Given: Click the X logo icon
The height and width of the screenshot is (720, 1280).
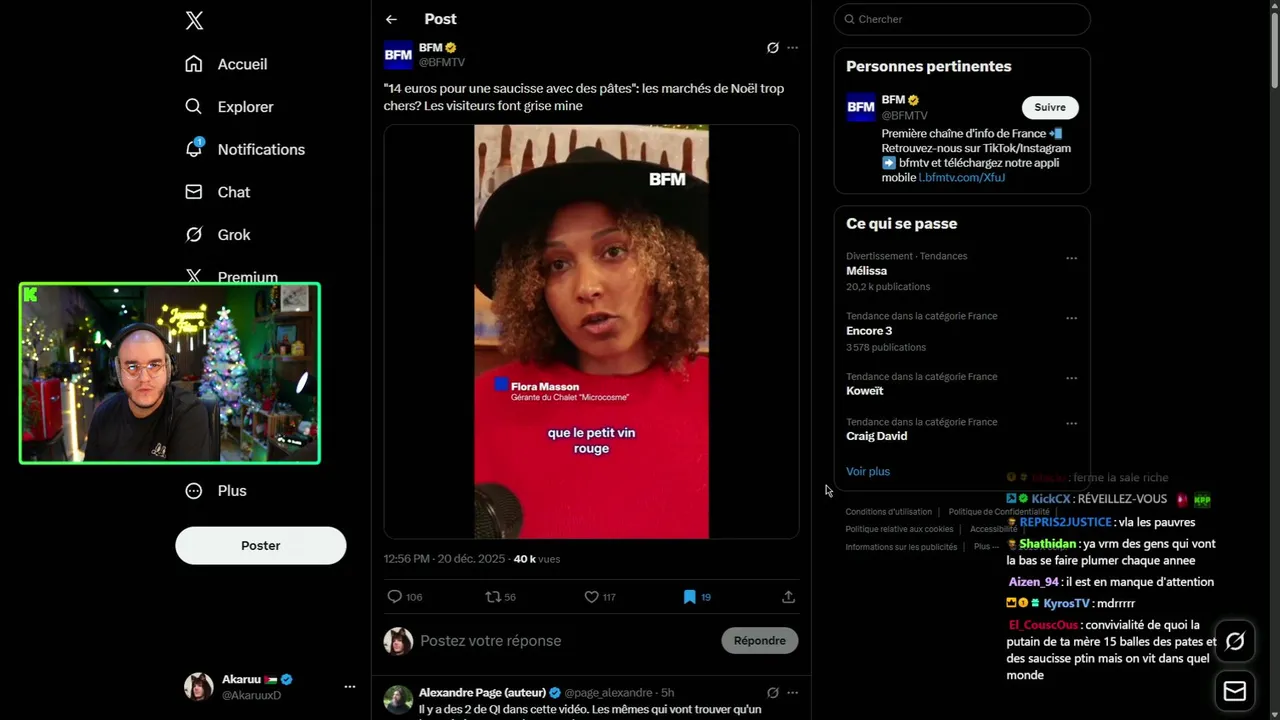Looking at the screenshot, I should (x=194, y=20).
